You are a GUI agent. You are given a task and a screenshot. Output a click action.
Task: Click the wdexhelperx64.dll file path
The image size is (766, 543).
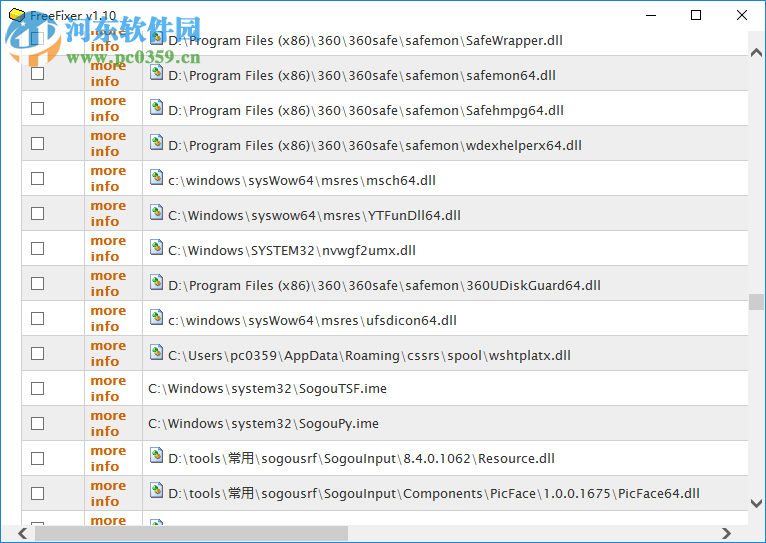[375, 146]
